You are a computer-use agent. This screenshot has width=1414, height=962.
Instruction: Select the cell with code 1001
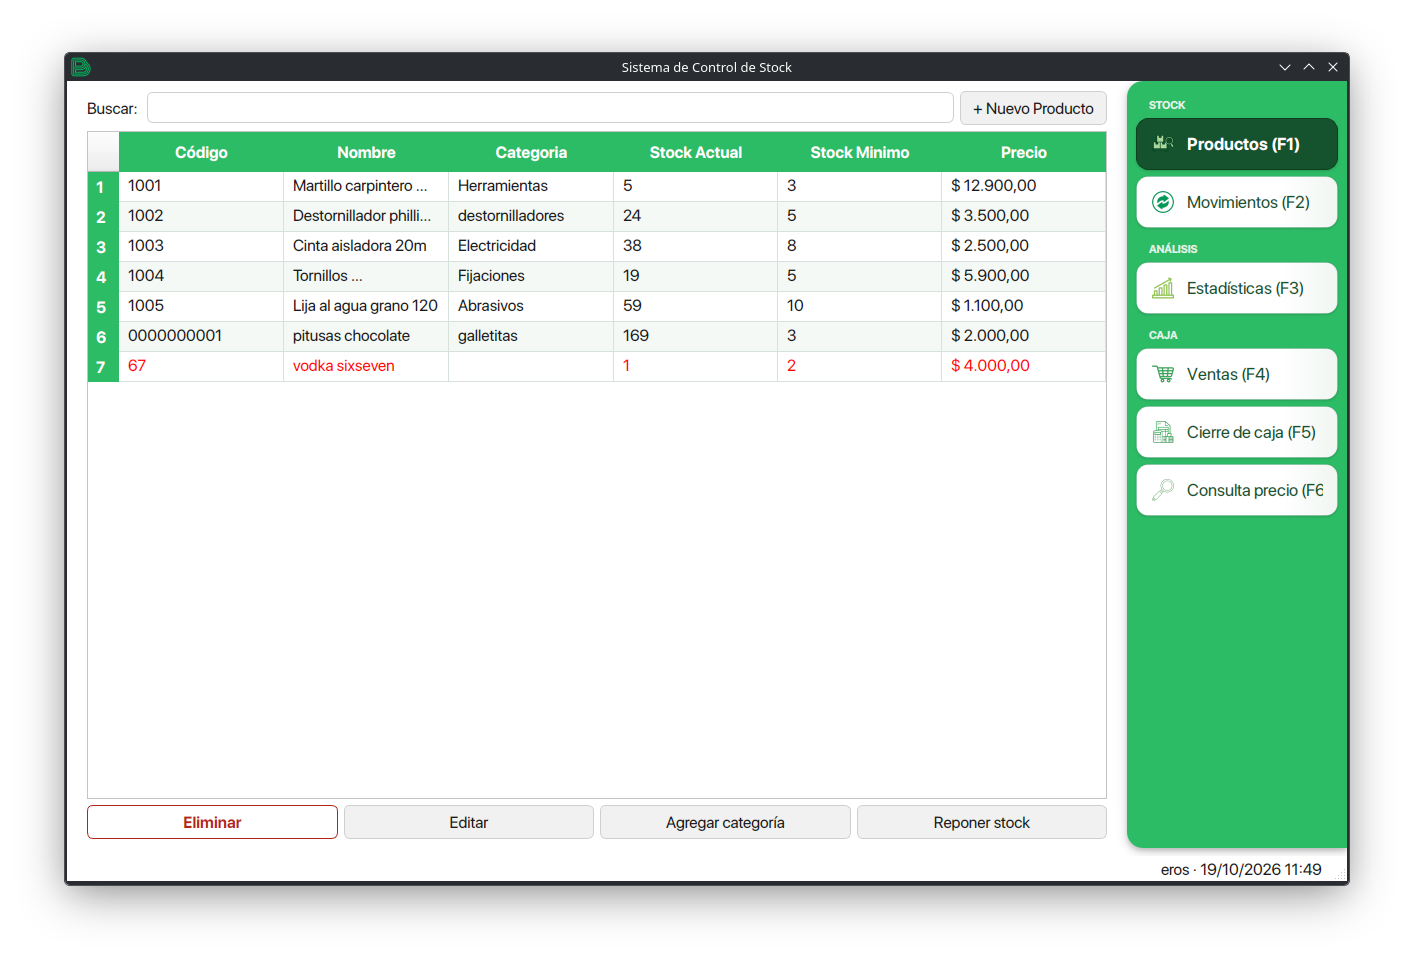[x=201, y=186]
